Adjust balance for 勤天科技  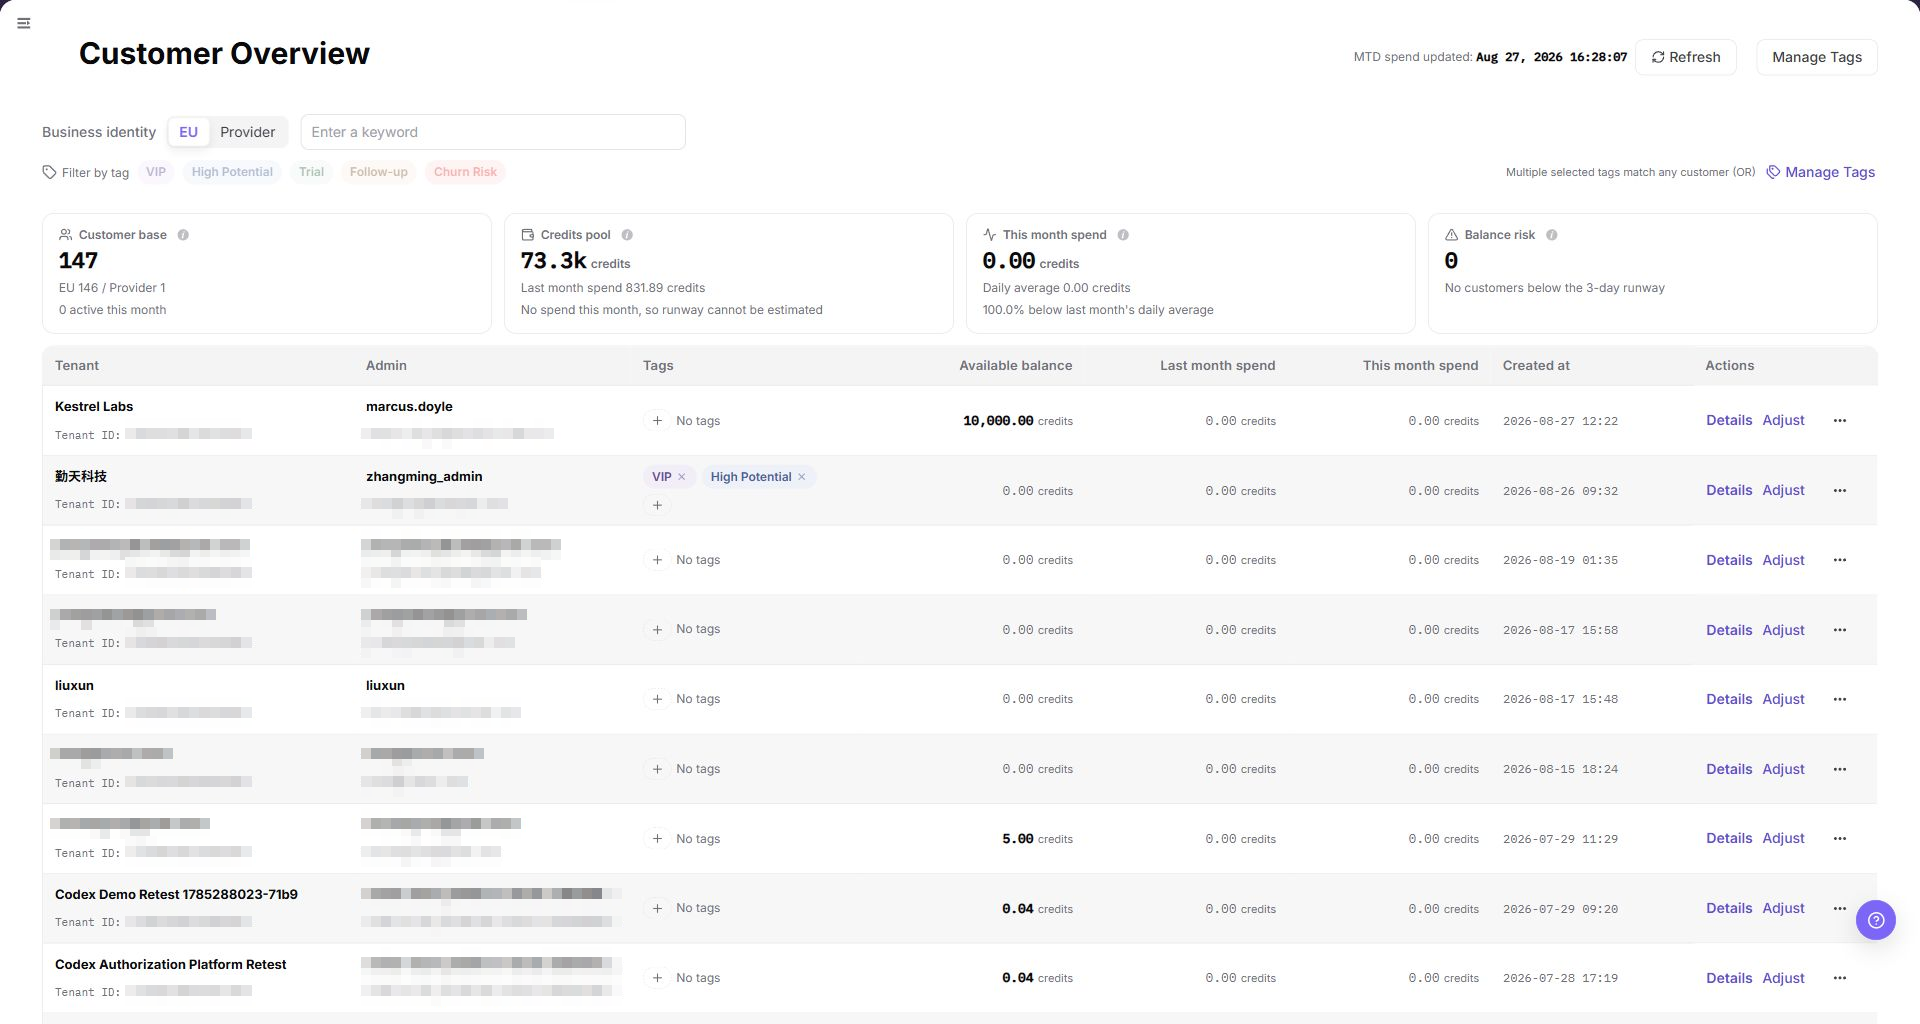pos(1783,490)
